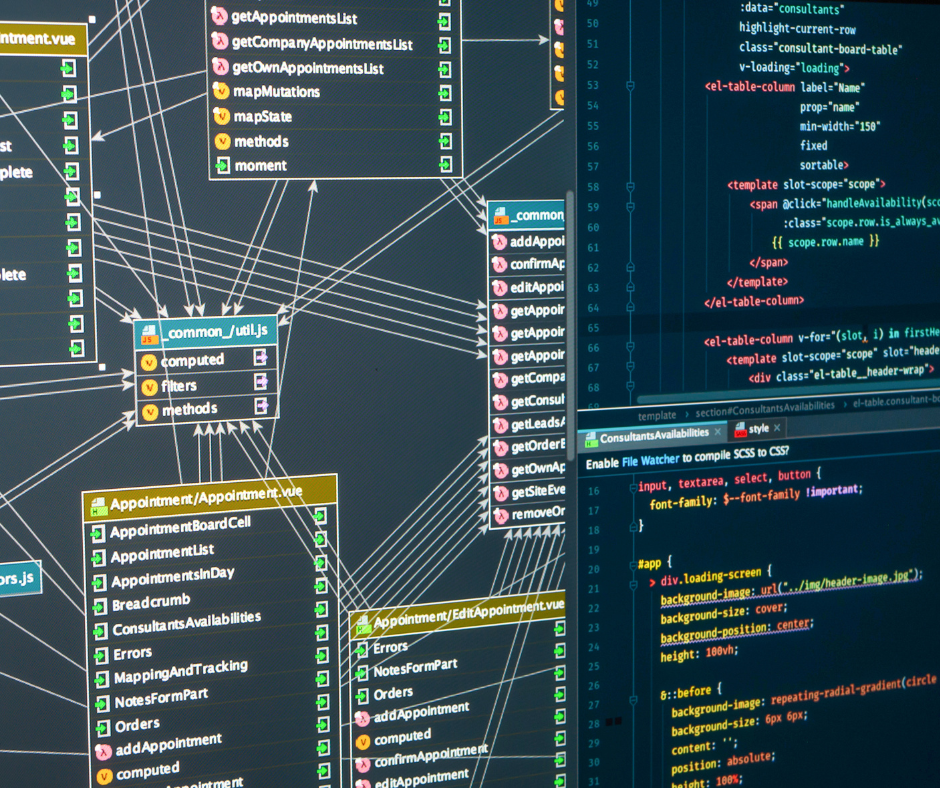Click the yellow V icon beside mapMutations
The height and width of the screenshot is (788, 940).
click(221, 91)
